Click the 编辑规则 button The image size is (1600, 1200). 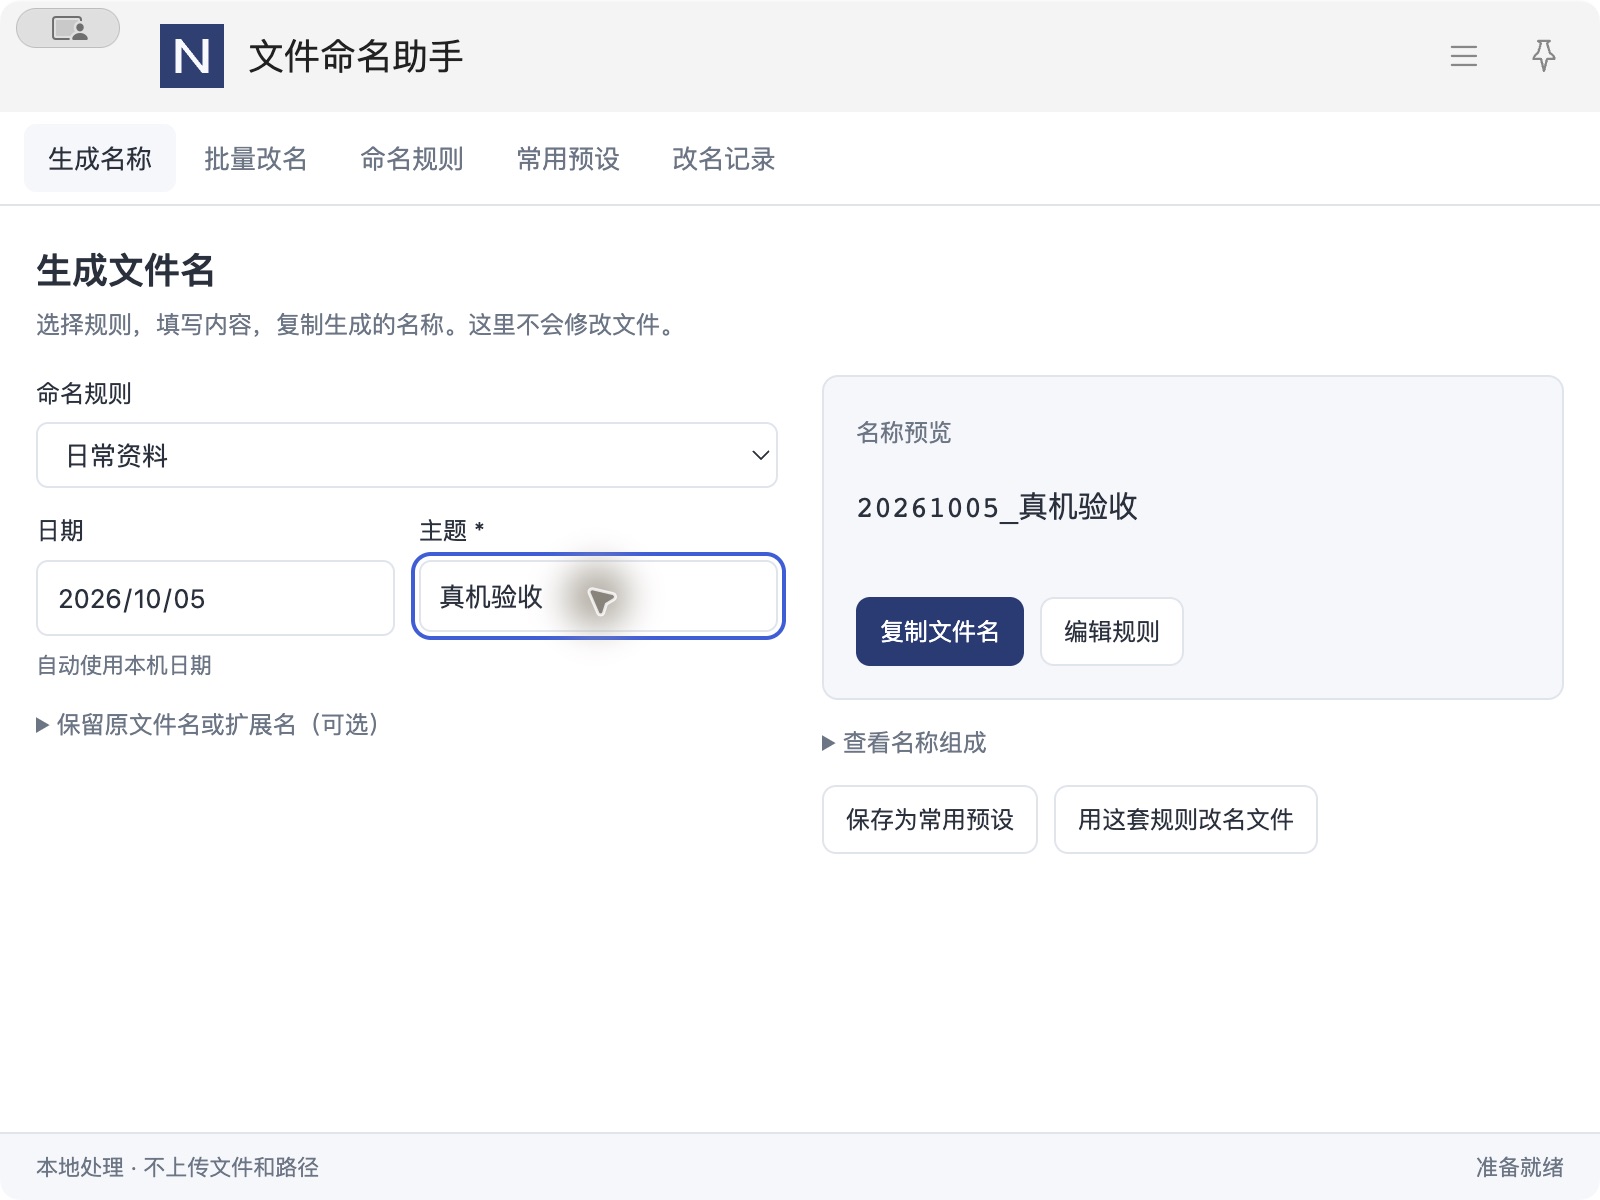coord(1112,631)
